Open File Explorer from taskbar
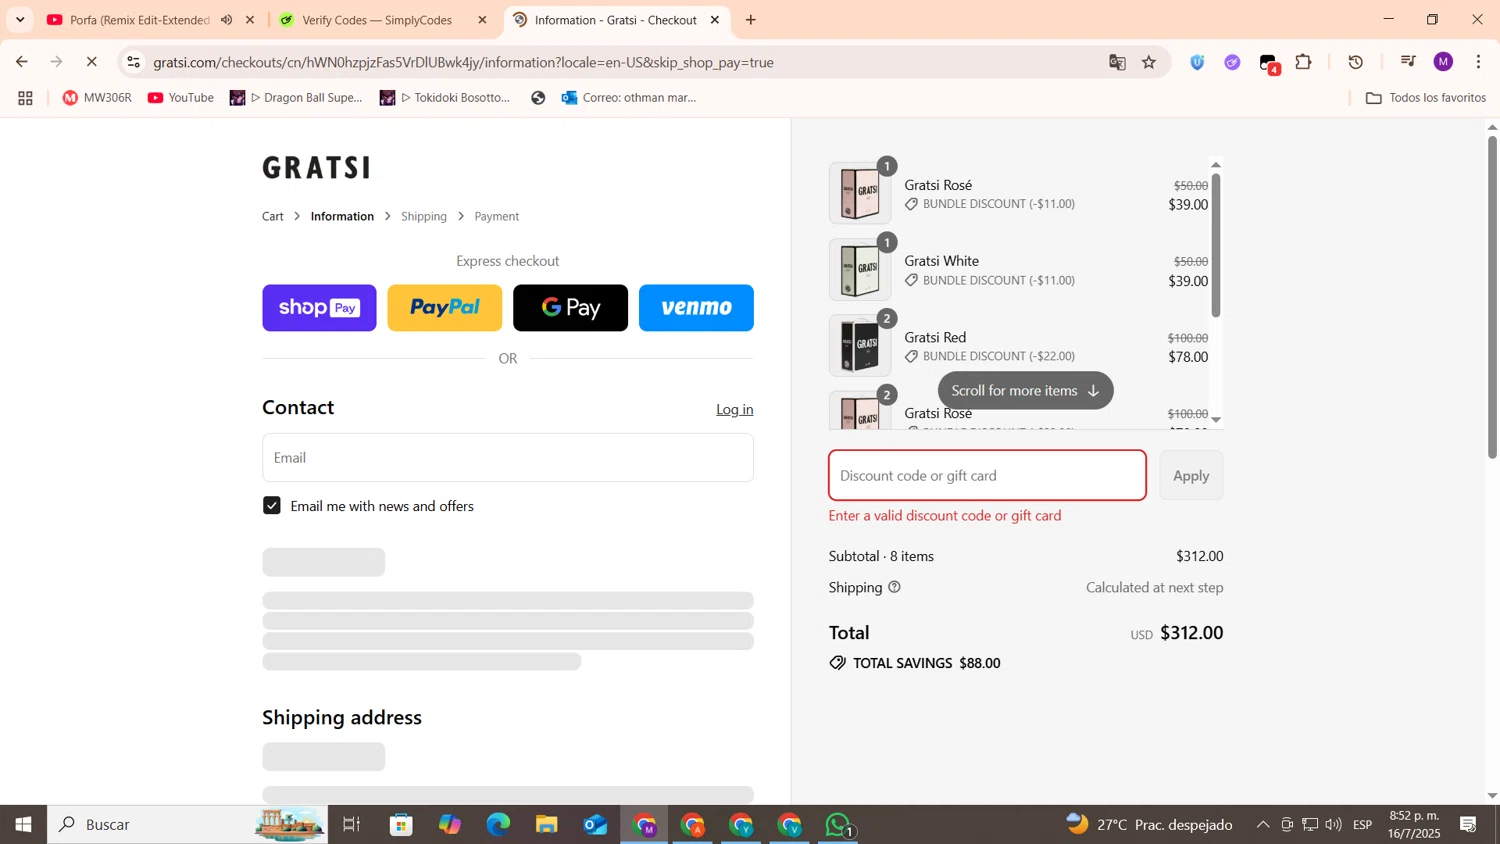The height and width of the screenshot is (844, 1500). (x=546, y=825)
